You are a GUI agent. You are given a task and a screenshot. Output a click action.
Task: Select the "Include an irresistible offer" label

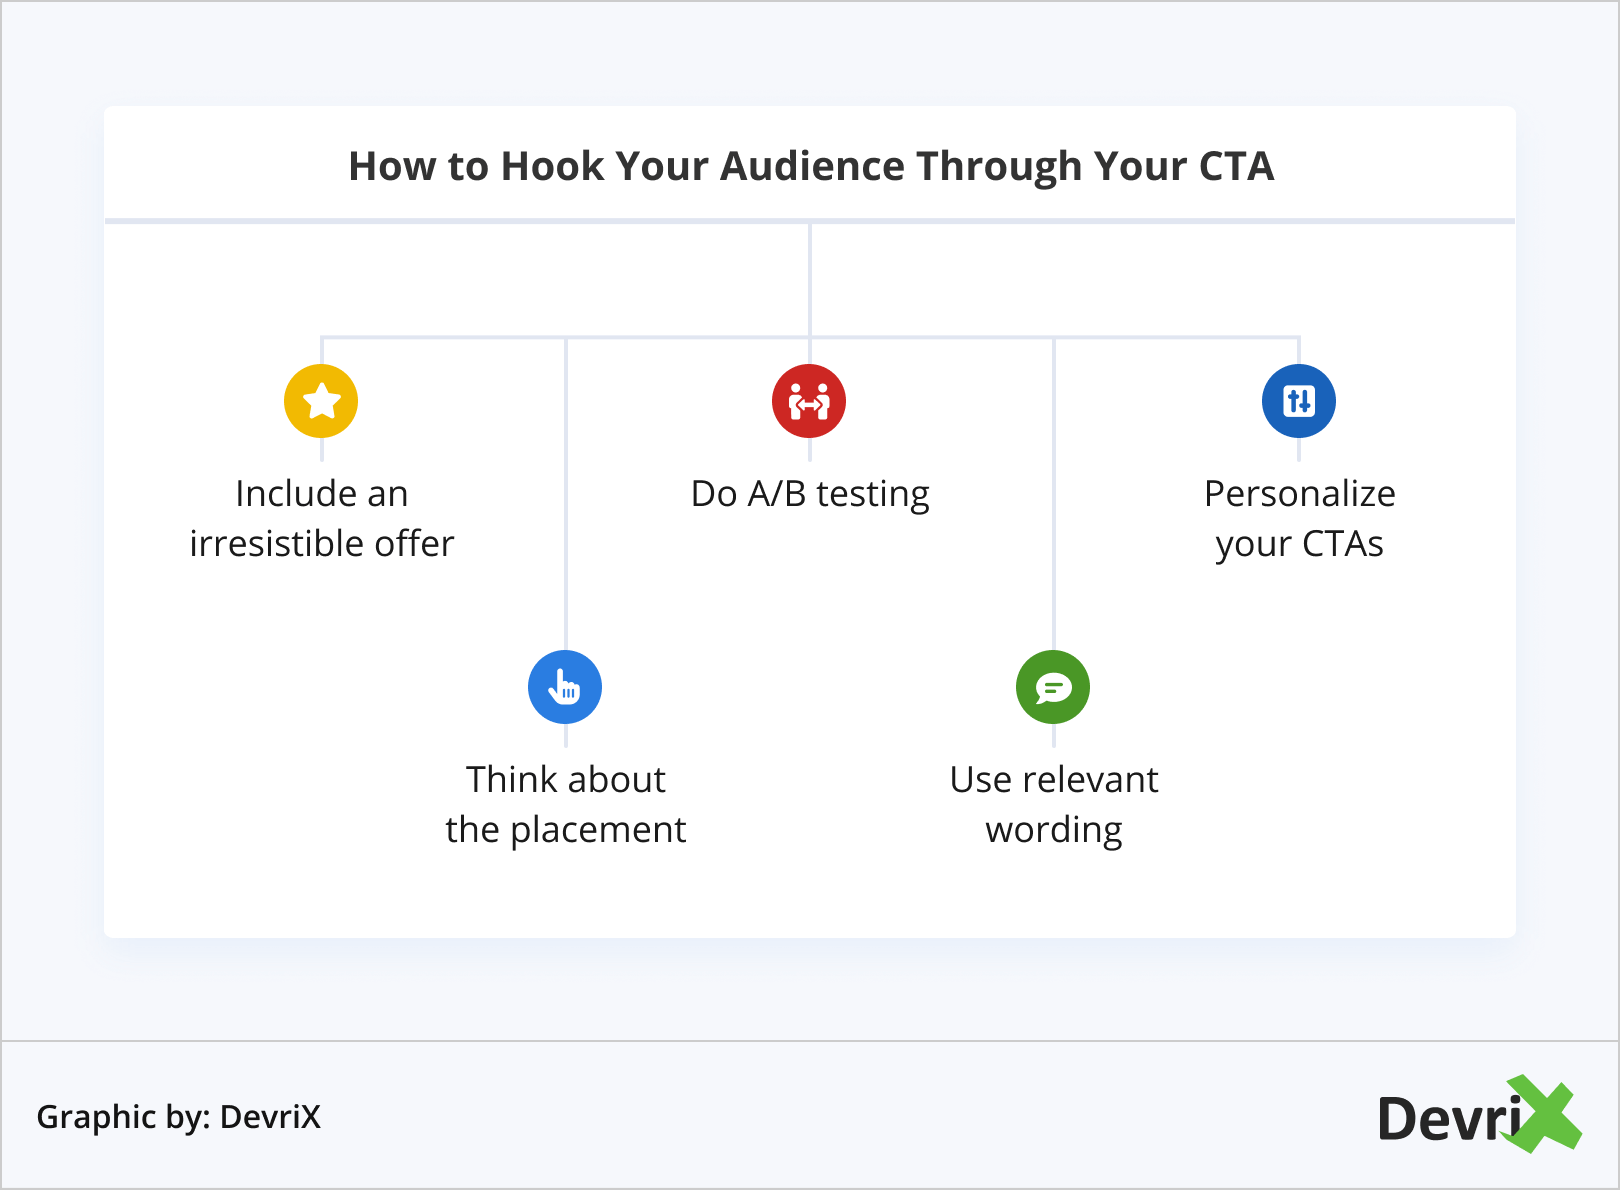[x=321, y=518]
